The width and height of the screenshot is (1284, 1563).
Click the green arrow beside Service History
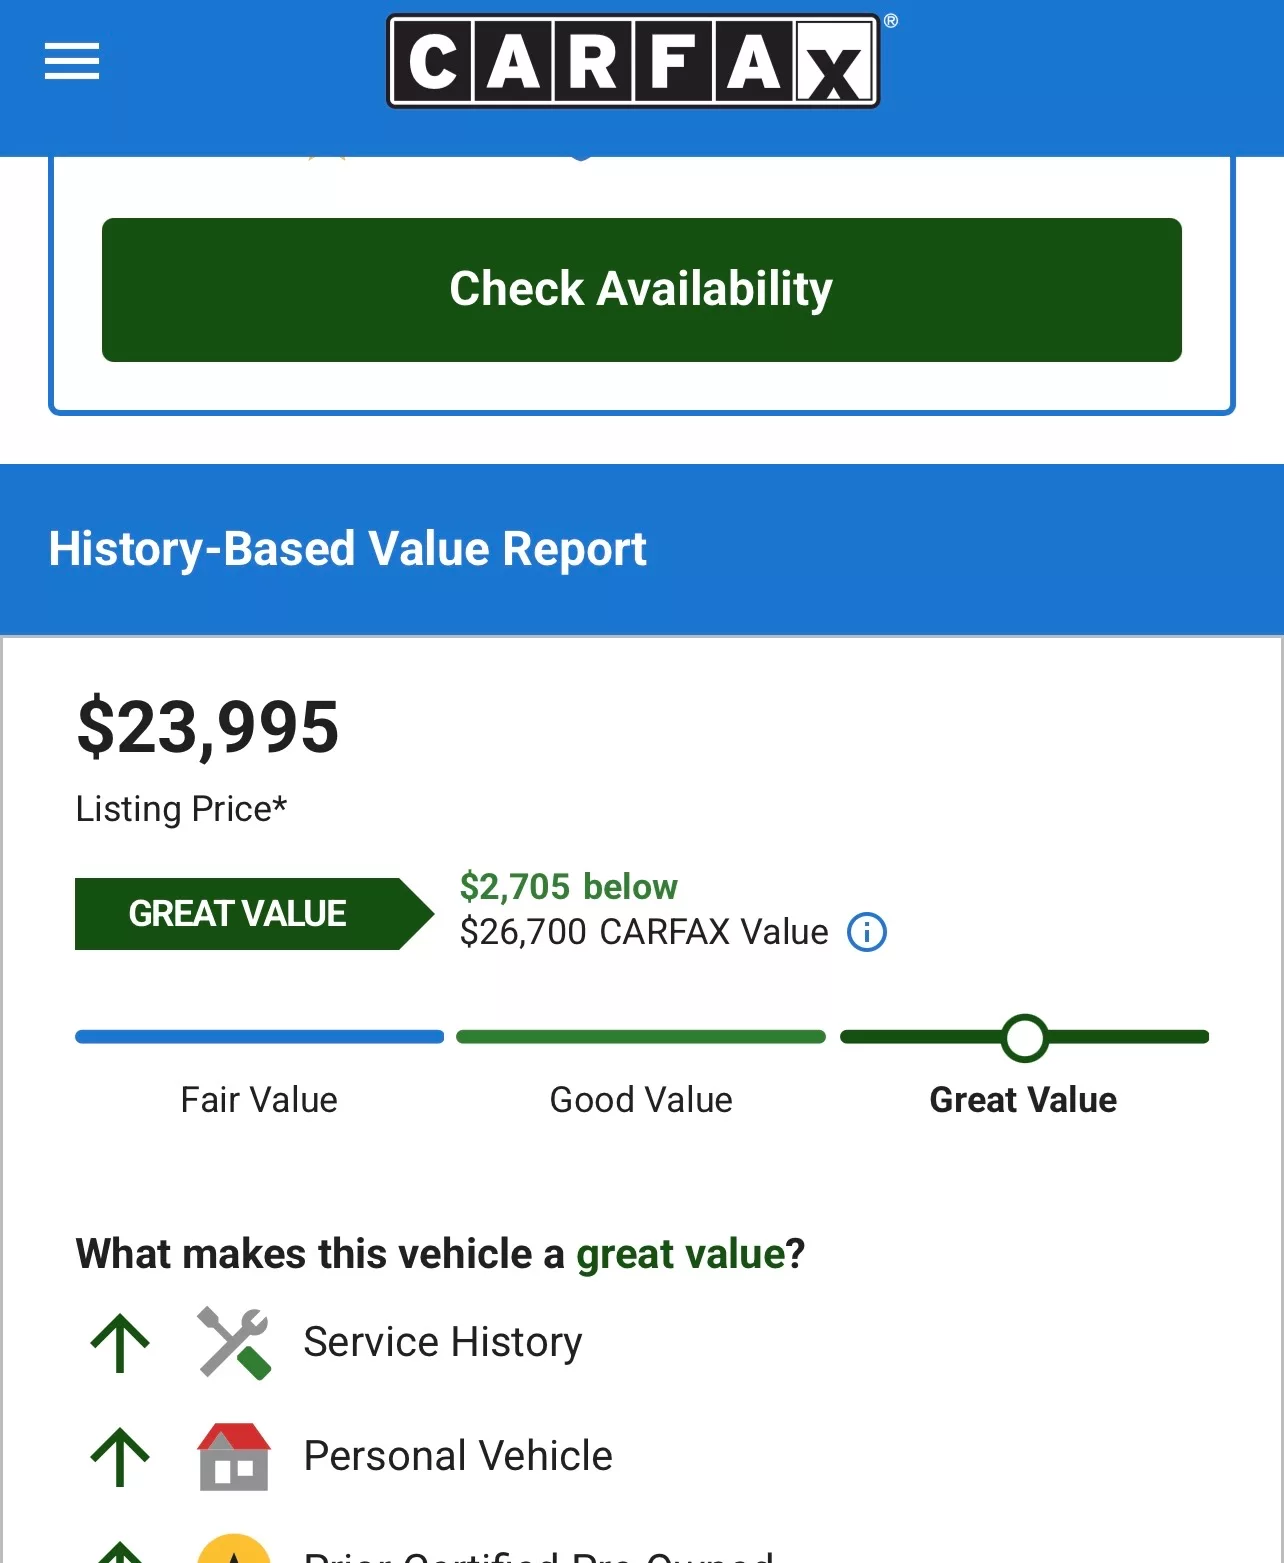pos(120,1343)
